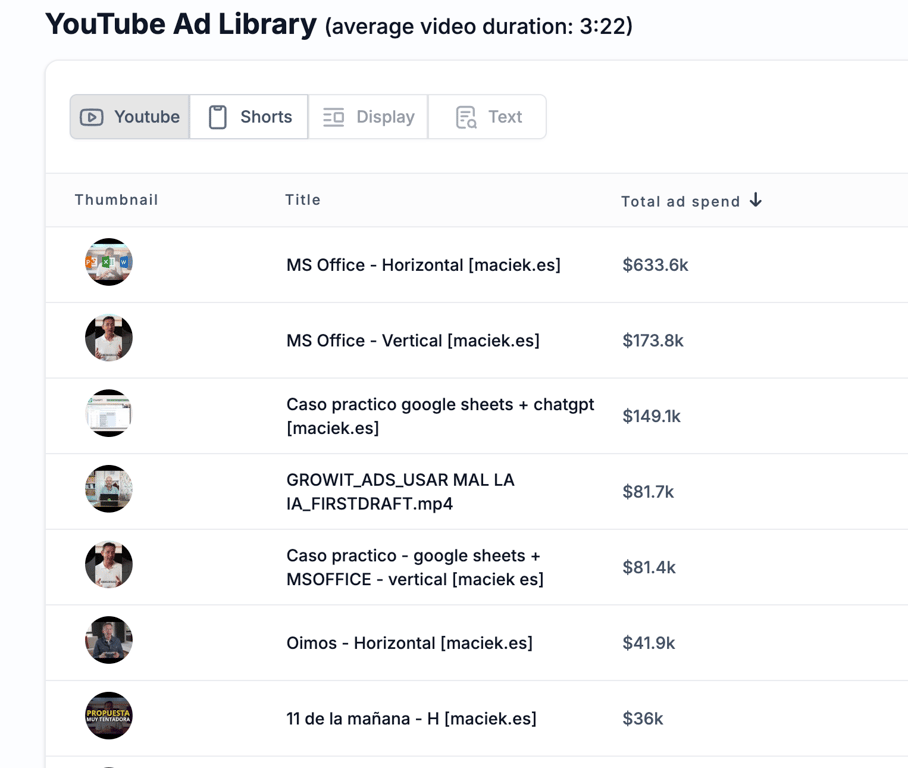Click the Title column header
The width and height of the screenshot is (908, 768).
click(x=303, y=200)
